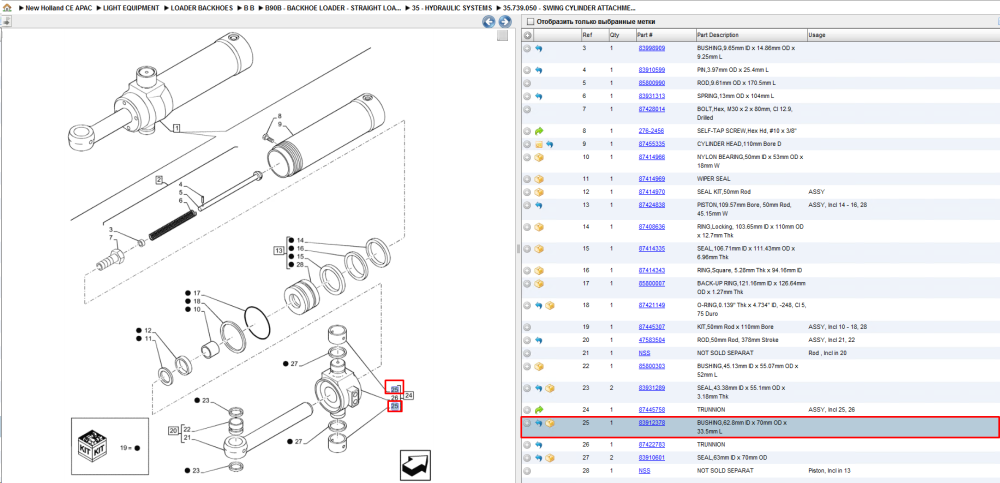1000x483 pixels.
Task: Click the KIT boxes image in the diagram
Action: 93,444
